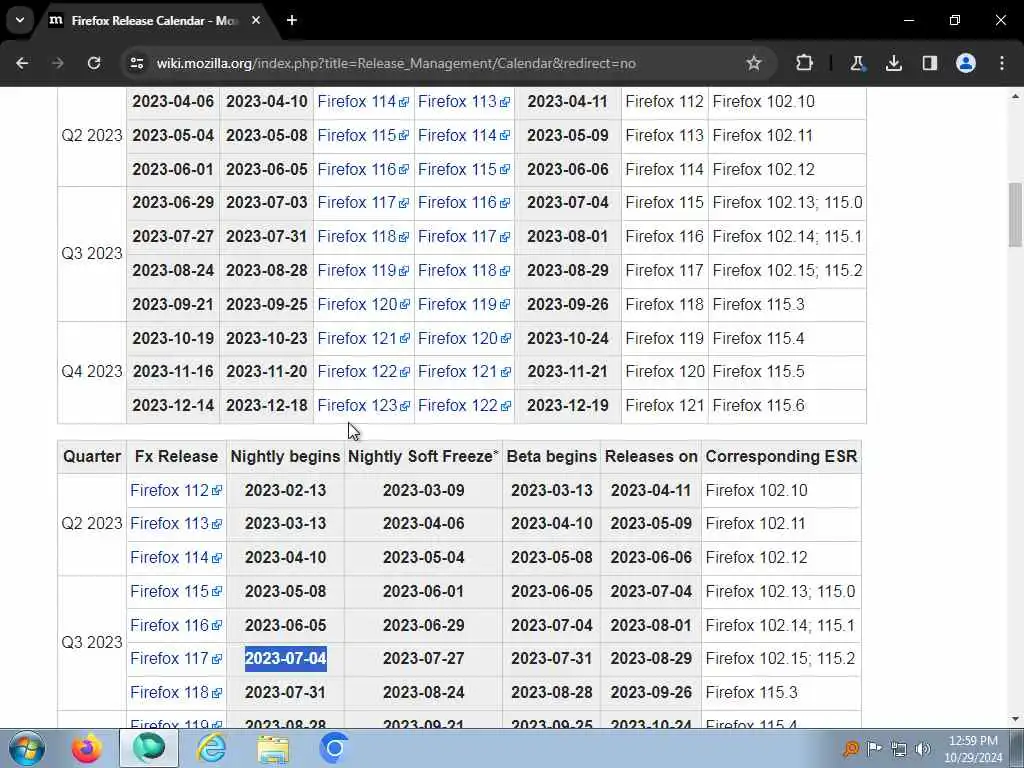Open Windows Explorer folder in taskbar

[x=273, y=748]
